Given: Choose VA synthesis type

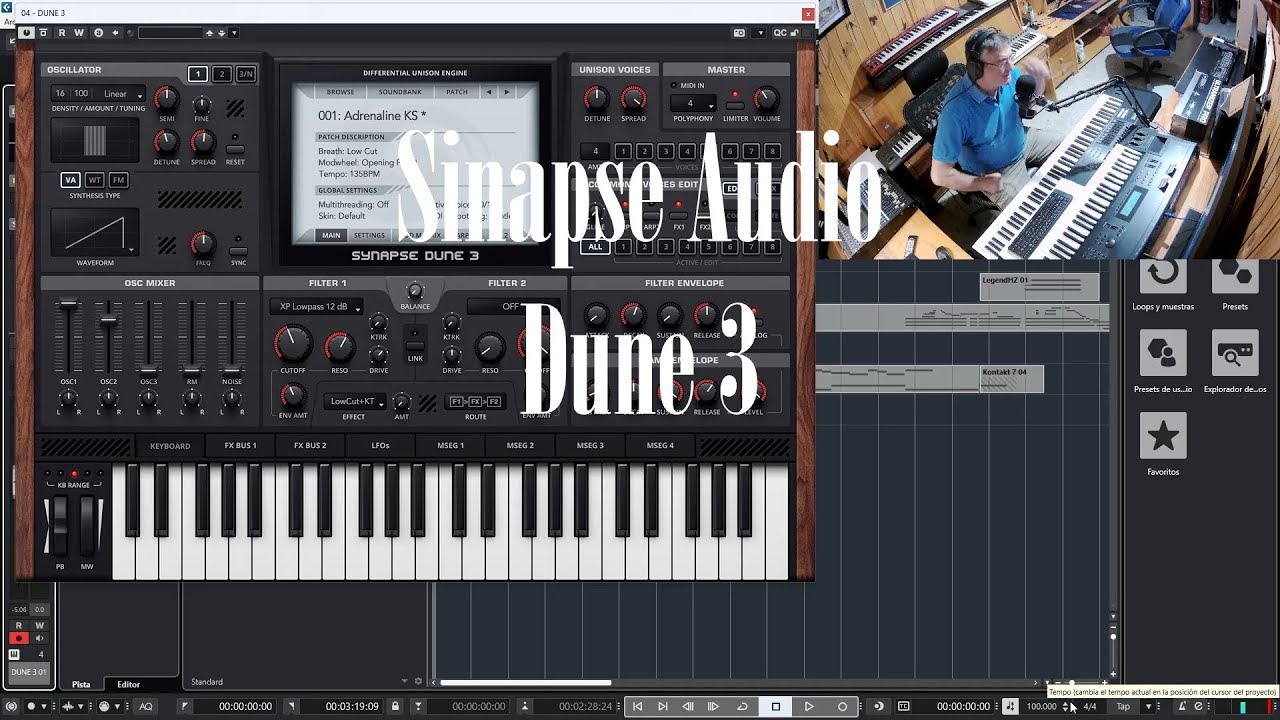Looking at the screenshot, I should click(70, 180).
